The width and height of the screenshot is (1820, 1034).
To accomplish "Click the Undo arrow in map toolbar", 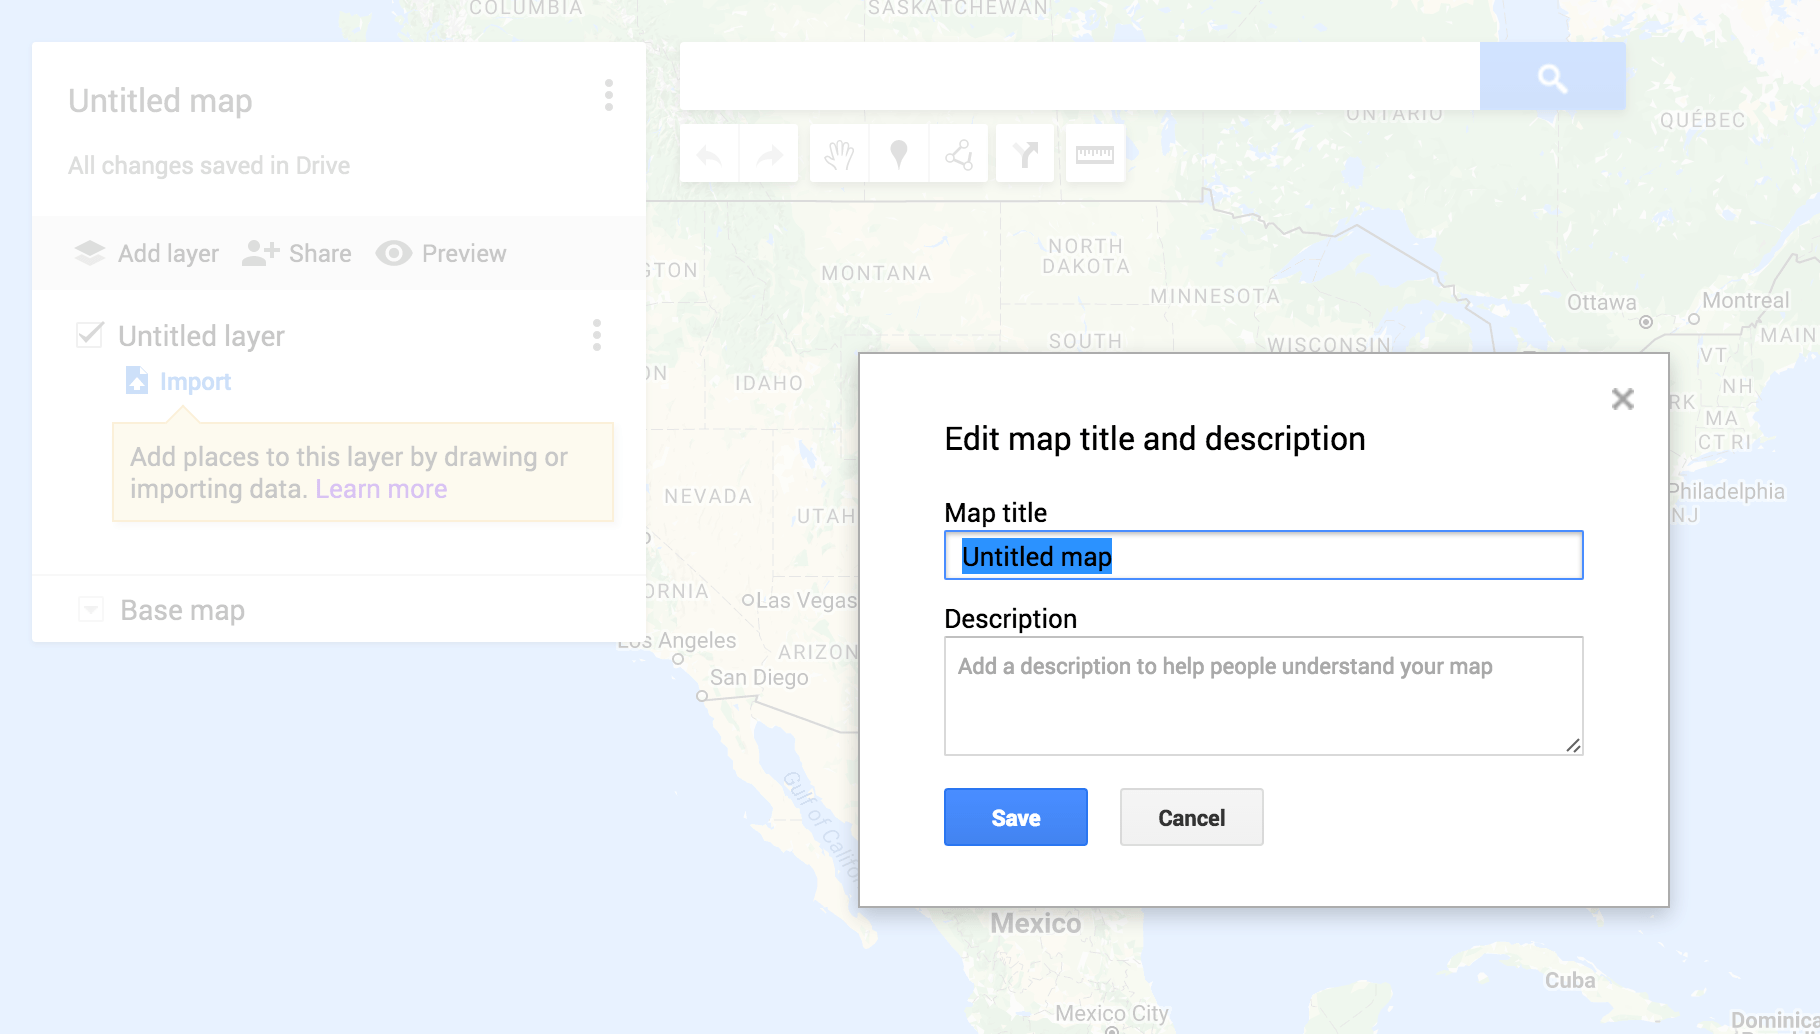I will click(709, 154).
